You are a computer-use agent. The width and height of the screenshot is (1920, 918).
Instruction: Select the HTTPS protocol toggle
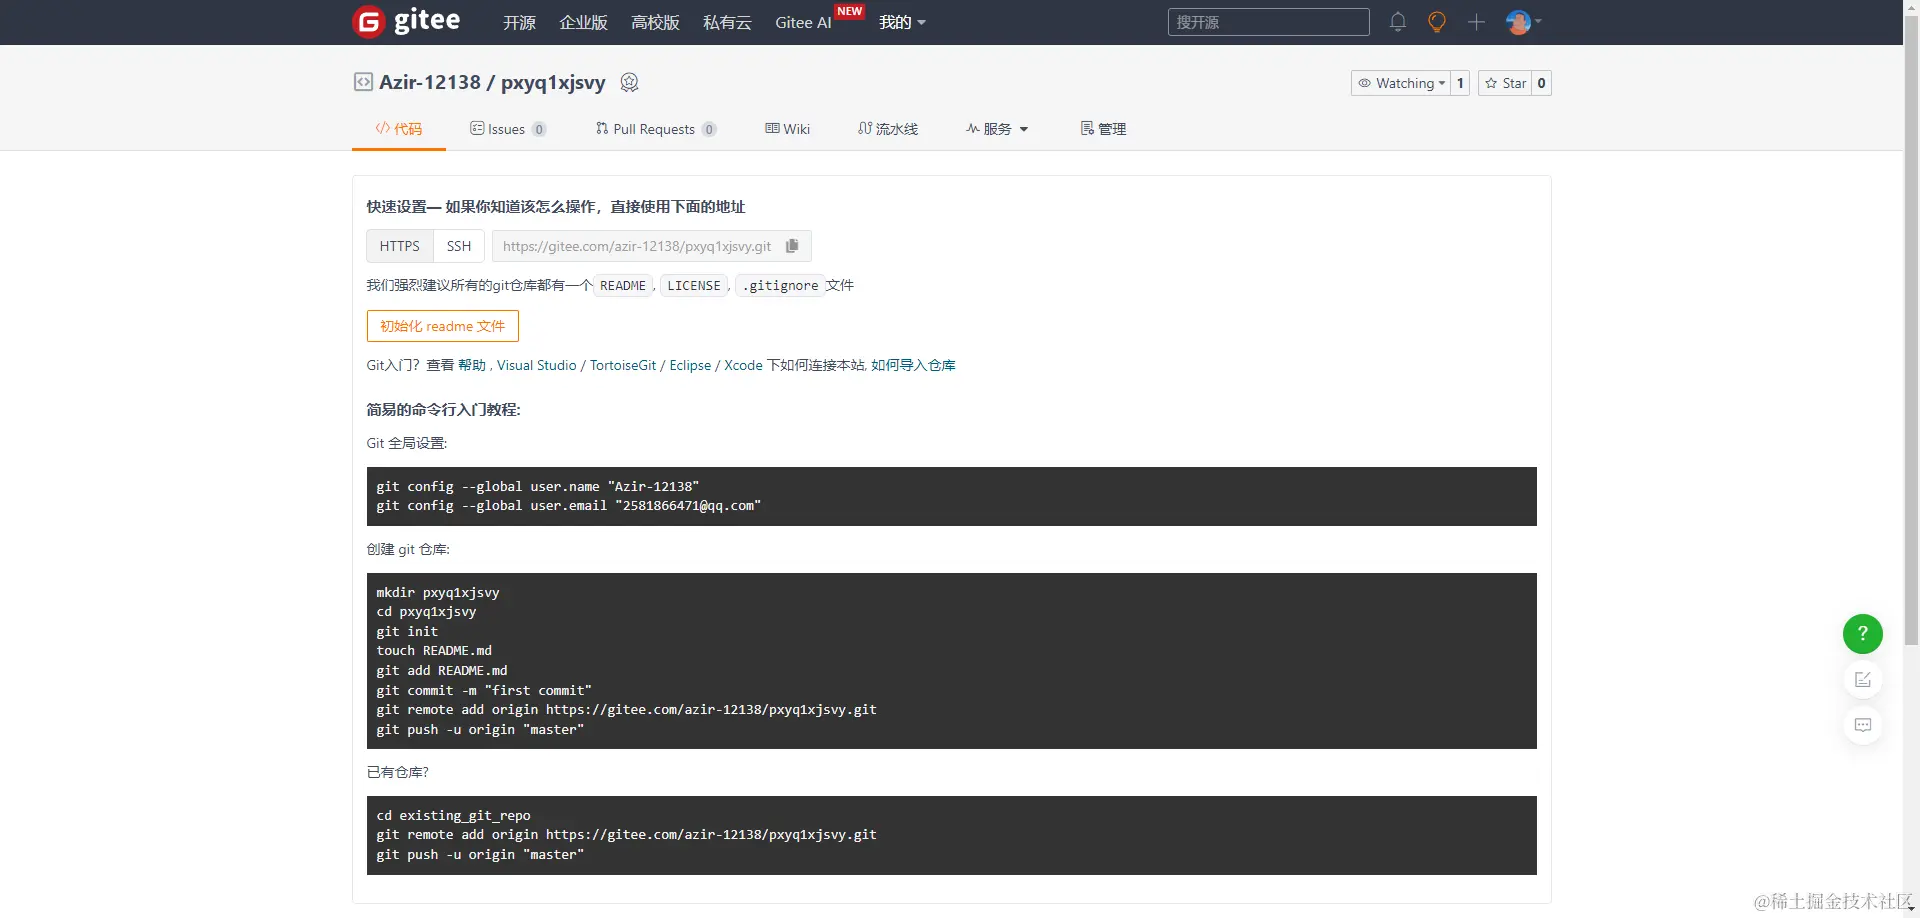tap(400, 246)
